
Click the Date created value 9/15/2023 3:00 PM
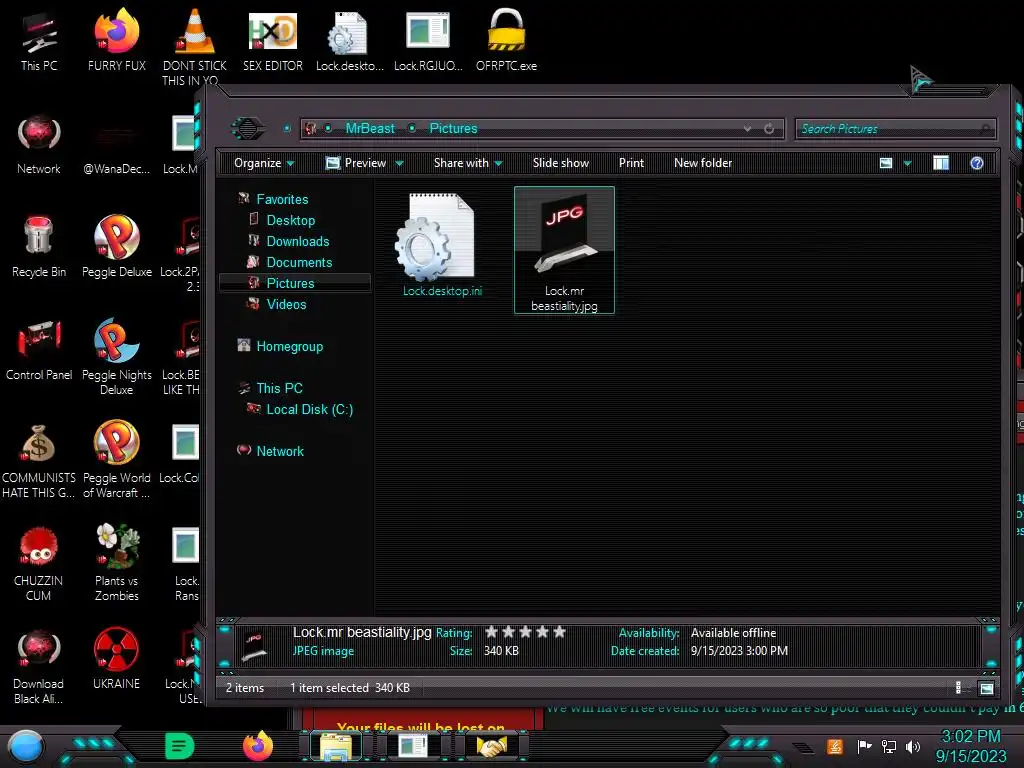click(x=739, y=650)
